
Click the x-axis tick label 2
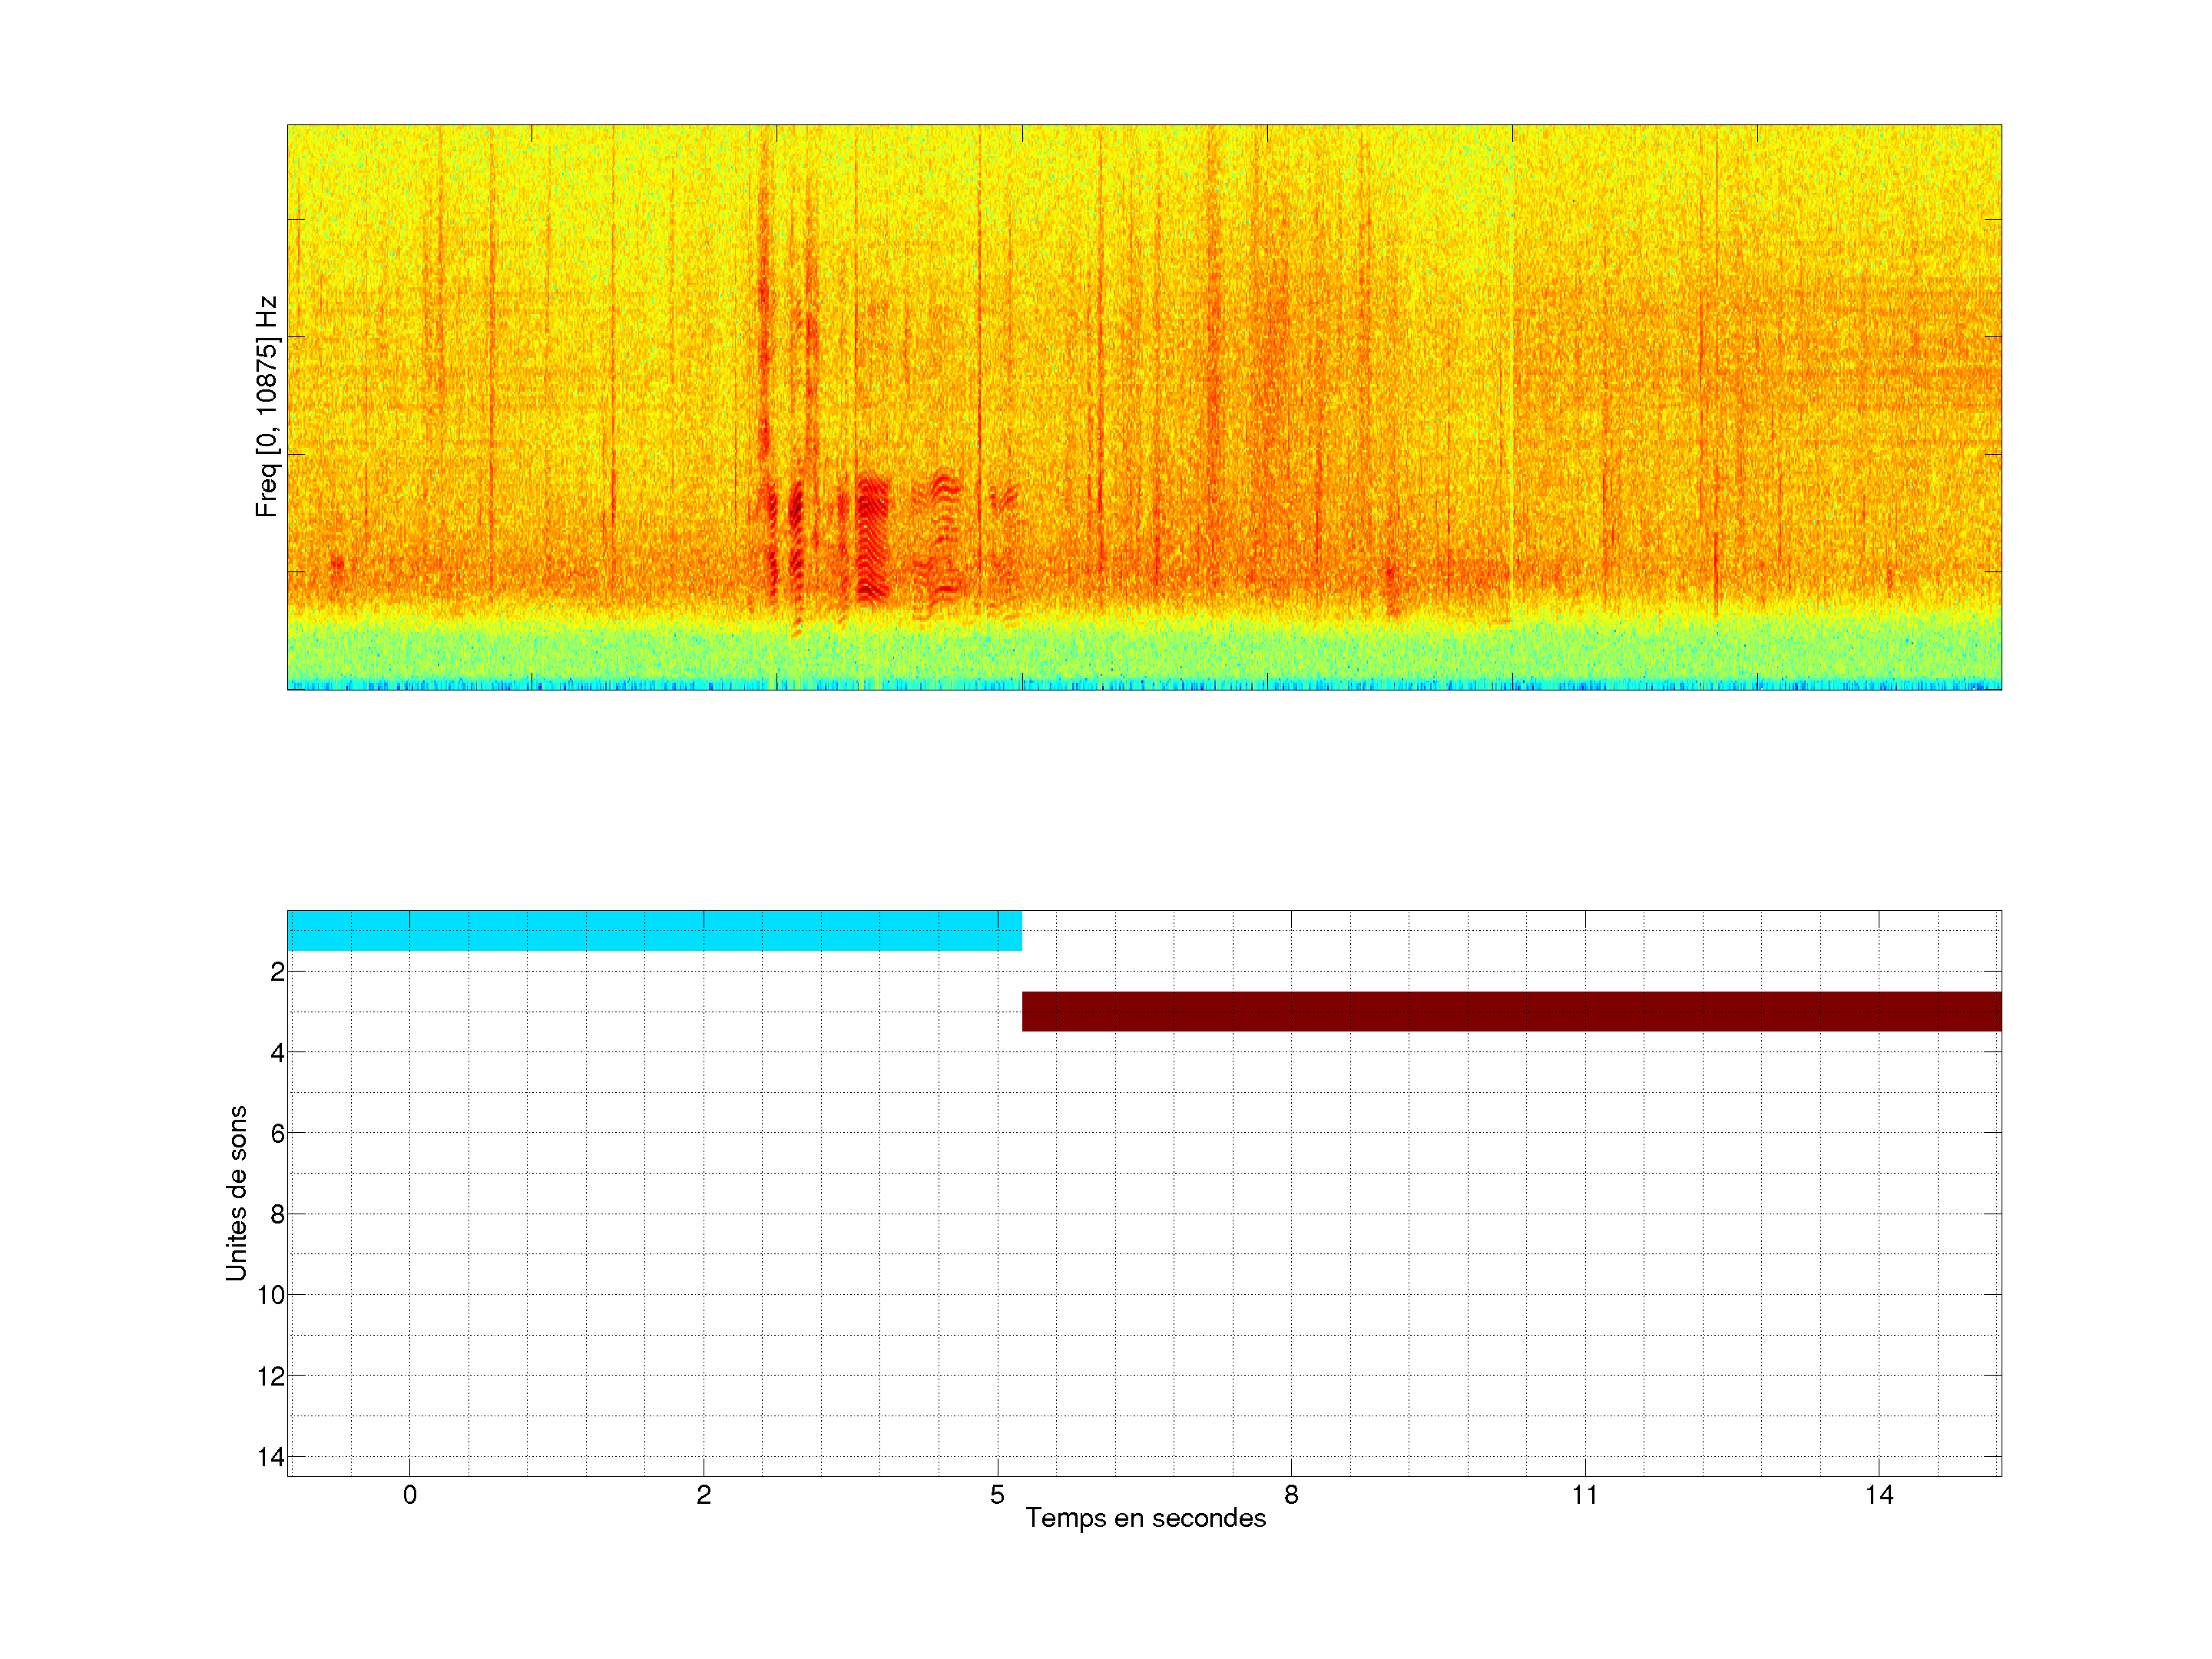tap(703, 1495)
